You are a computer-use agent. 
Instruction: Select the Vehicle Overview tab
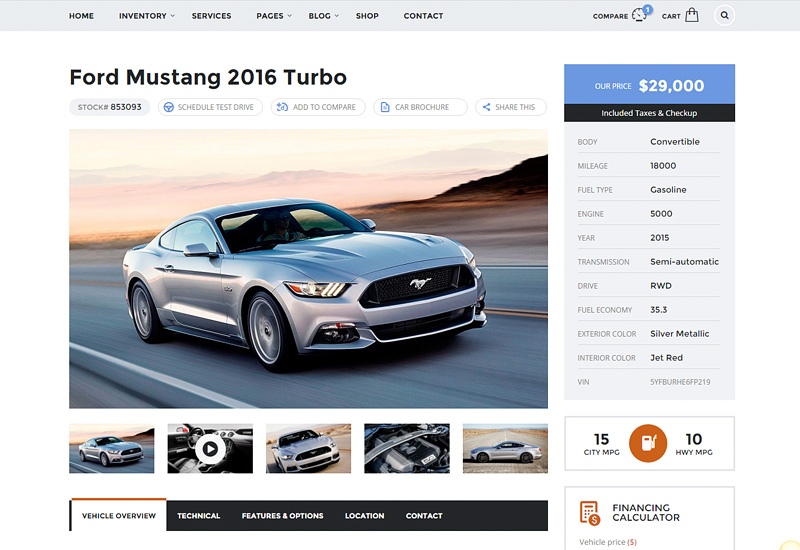pos(118,515)
